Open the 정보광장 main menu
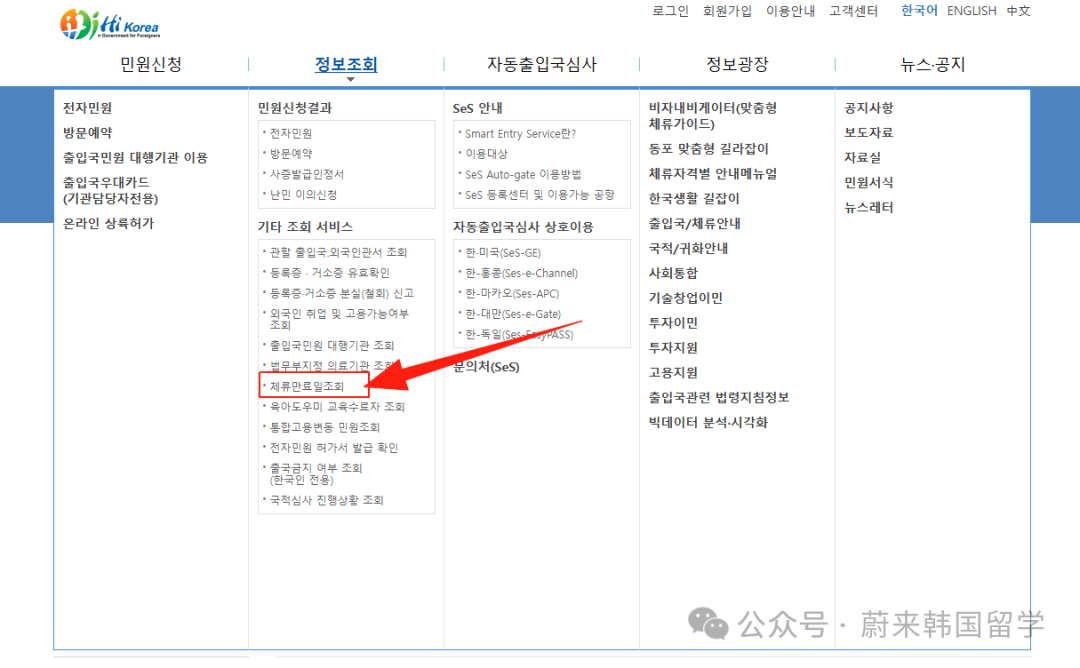The height and width of the screenshot is (668, 1080). point(737,65)
